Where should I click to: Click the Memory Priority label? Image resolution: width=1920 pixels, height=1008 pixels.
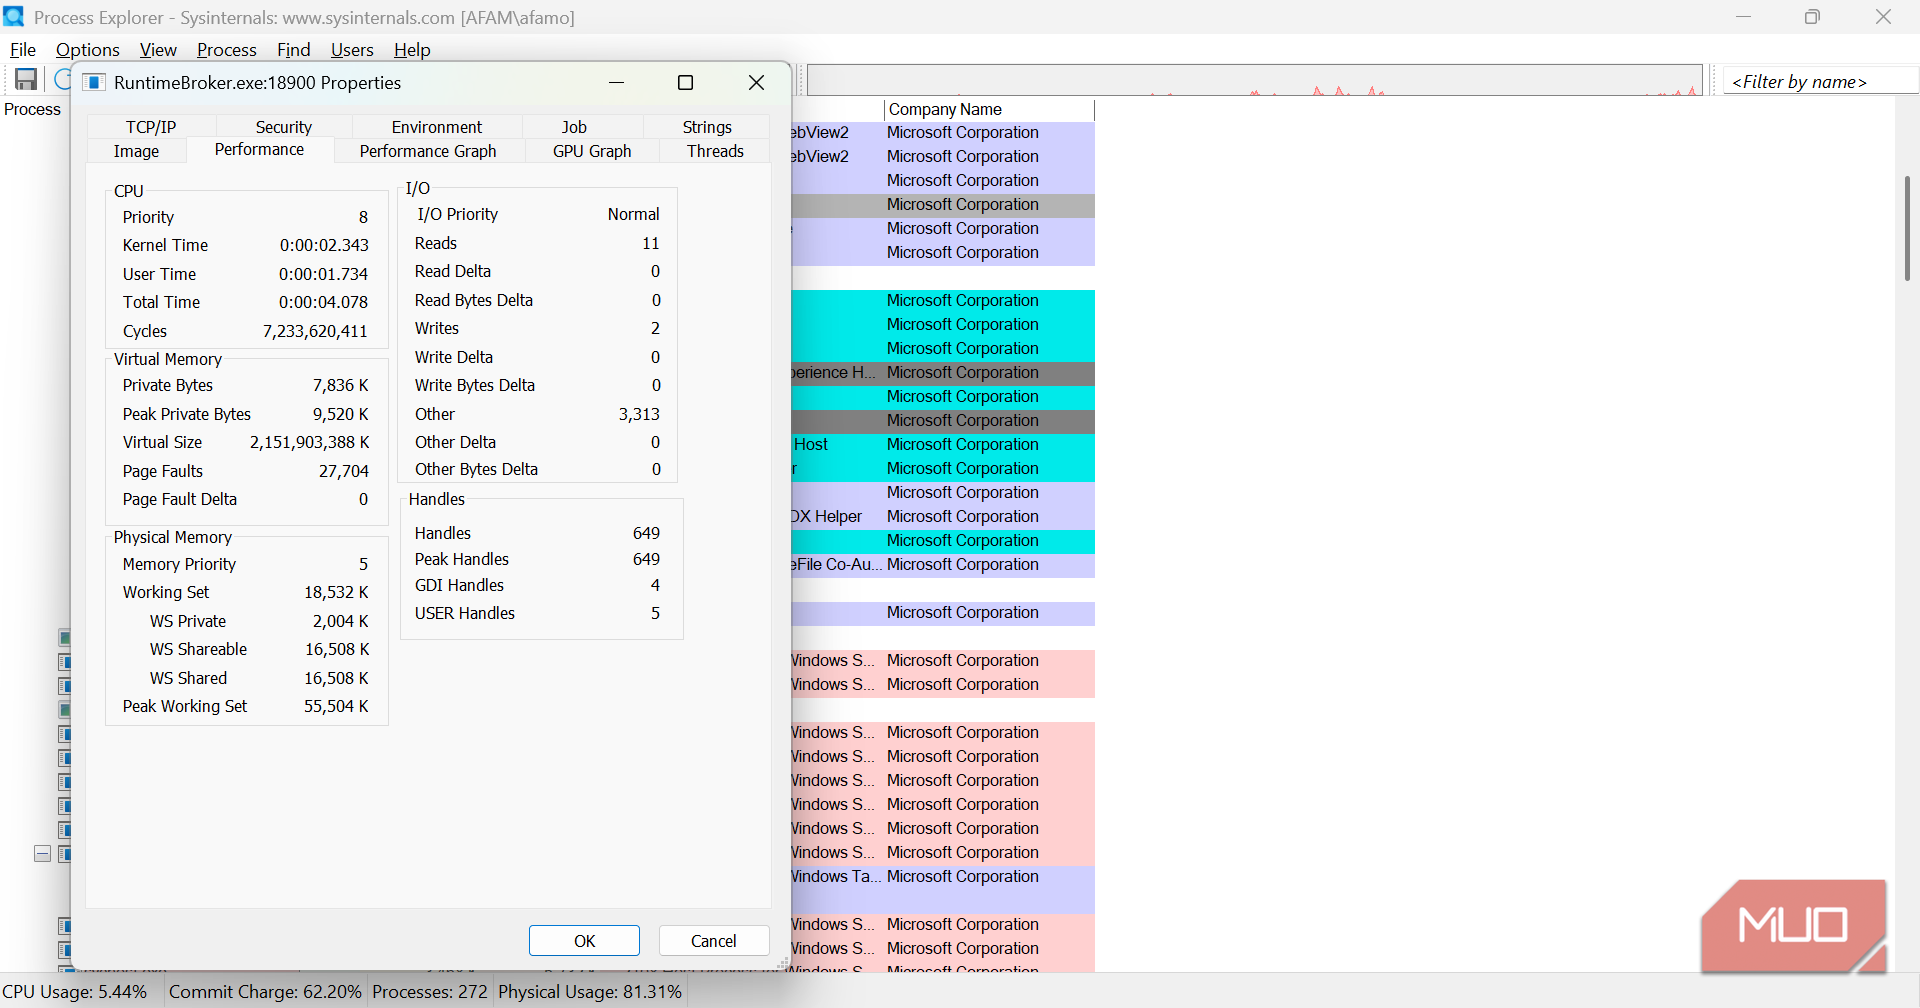pos(179,564)
